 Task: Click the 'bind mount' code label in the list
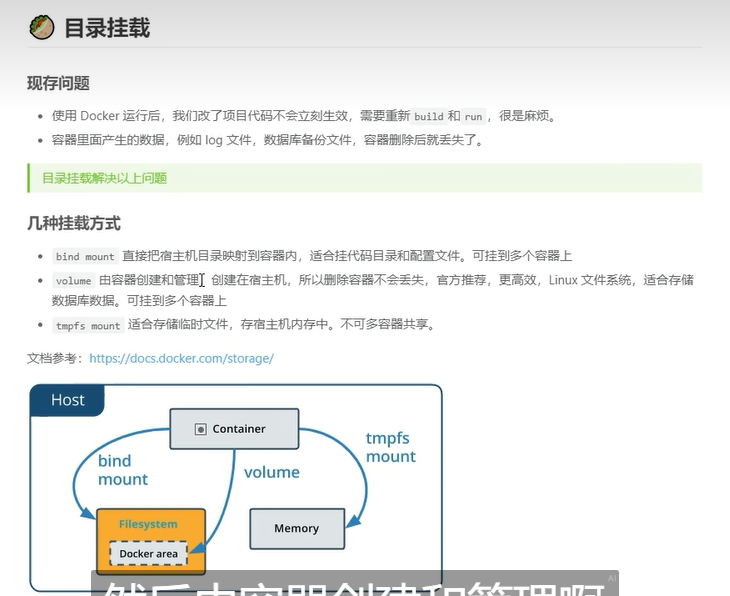(x=85, y=257)
